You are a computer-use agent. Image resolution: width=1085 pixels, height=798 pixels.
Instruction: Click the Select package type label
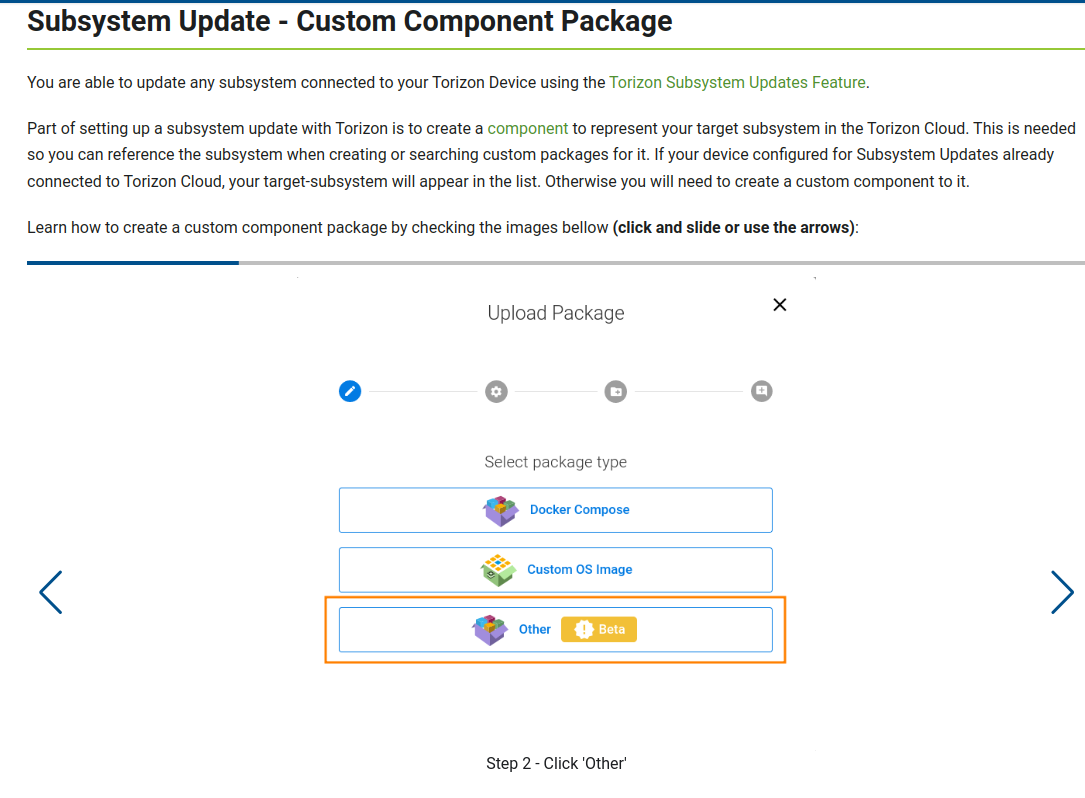coord(556,462)
